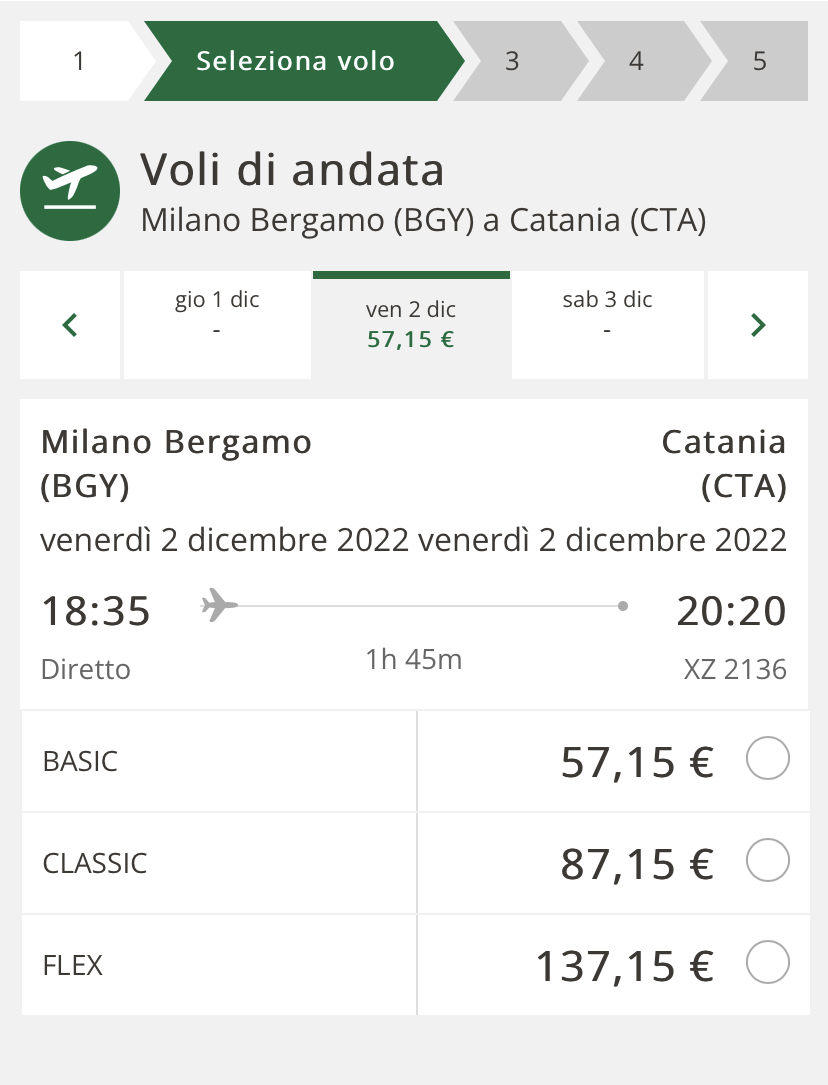Image resolution: width=828 pixels, height=1085 pixels.
Task: Jump to booking step 3
Action: [512, 61]
